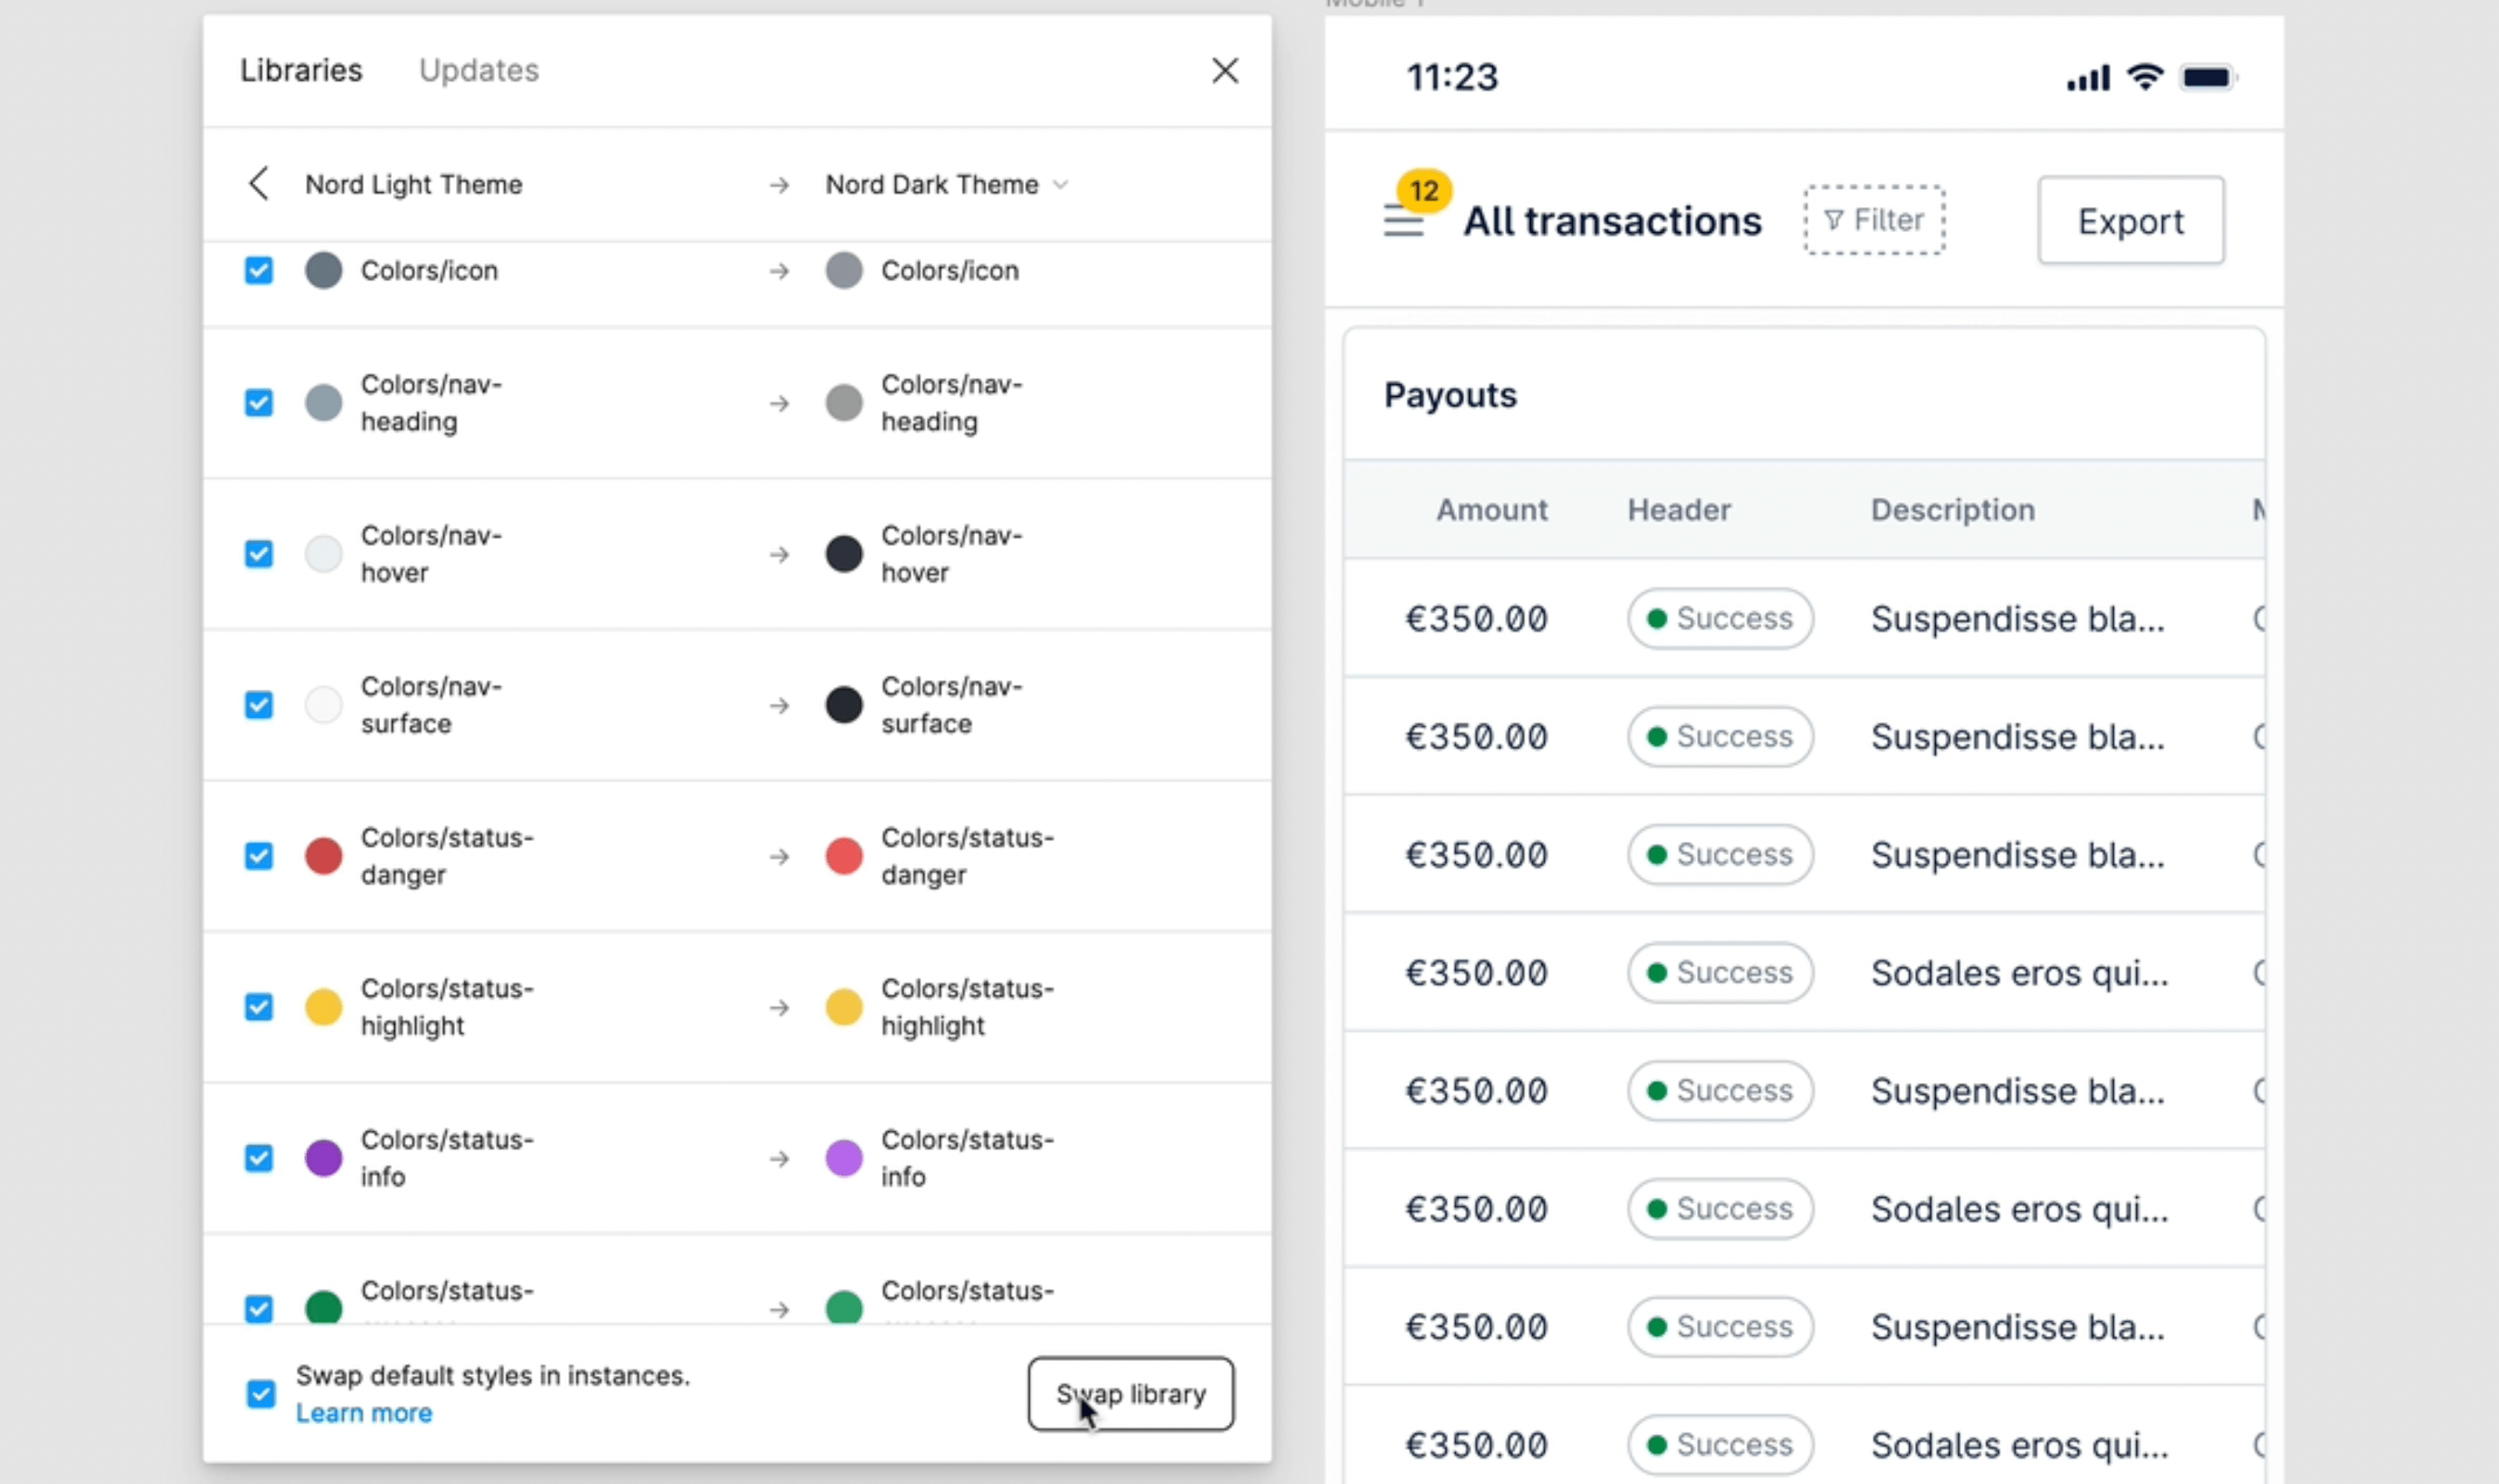Uncheck the Colors/status-danger checkbox

[259, 856]
